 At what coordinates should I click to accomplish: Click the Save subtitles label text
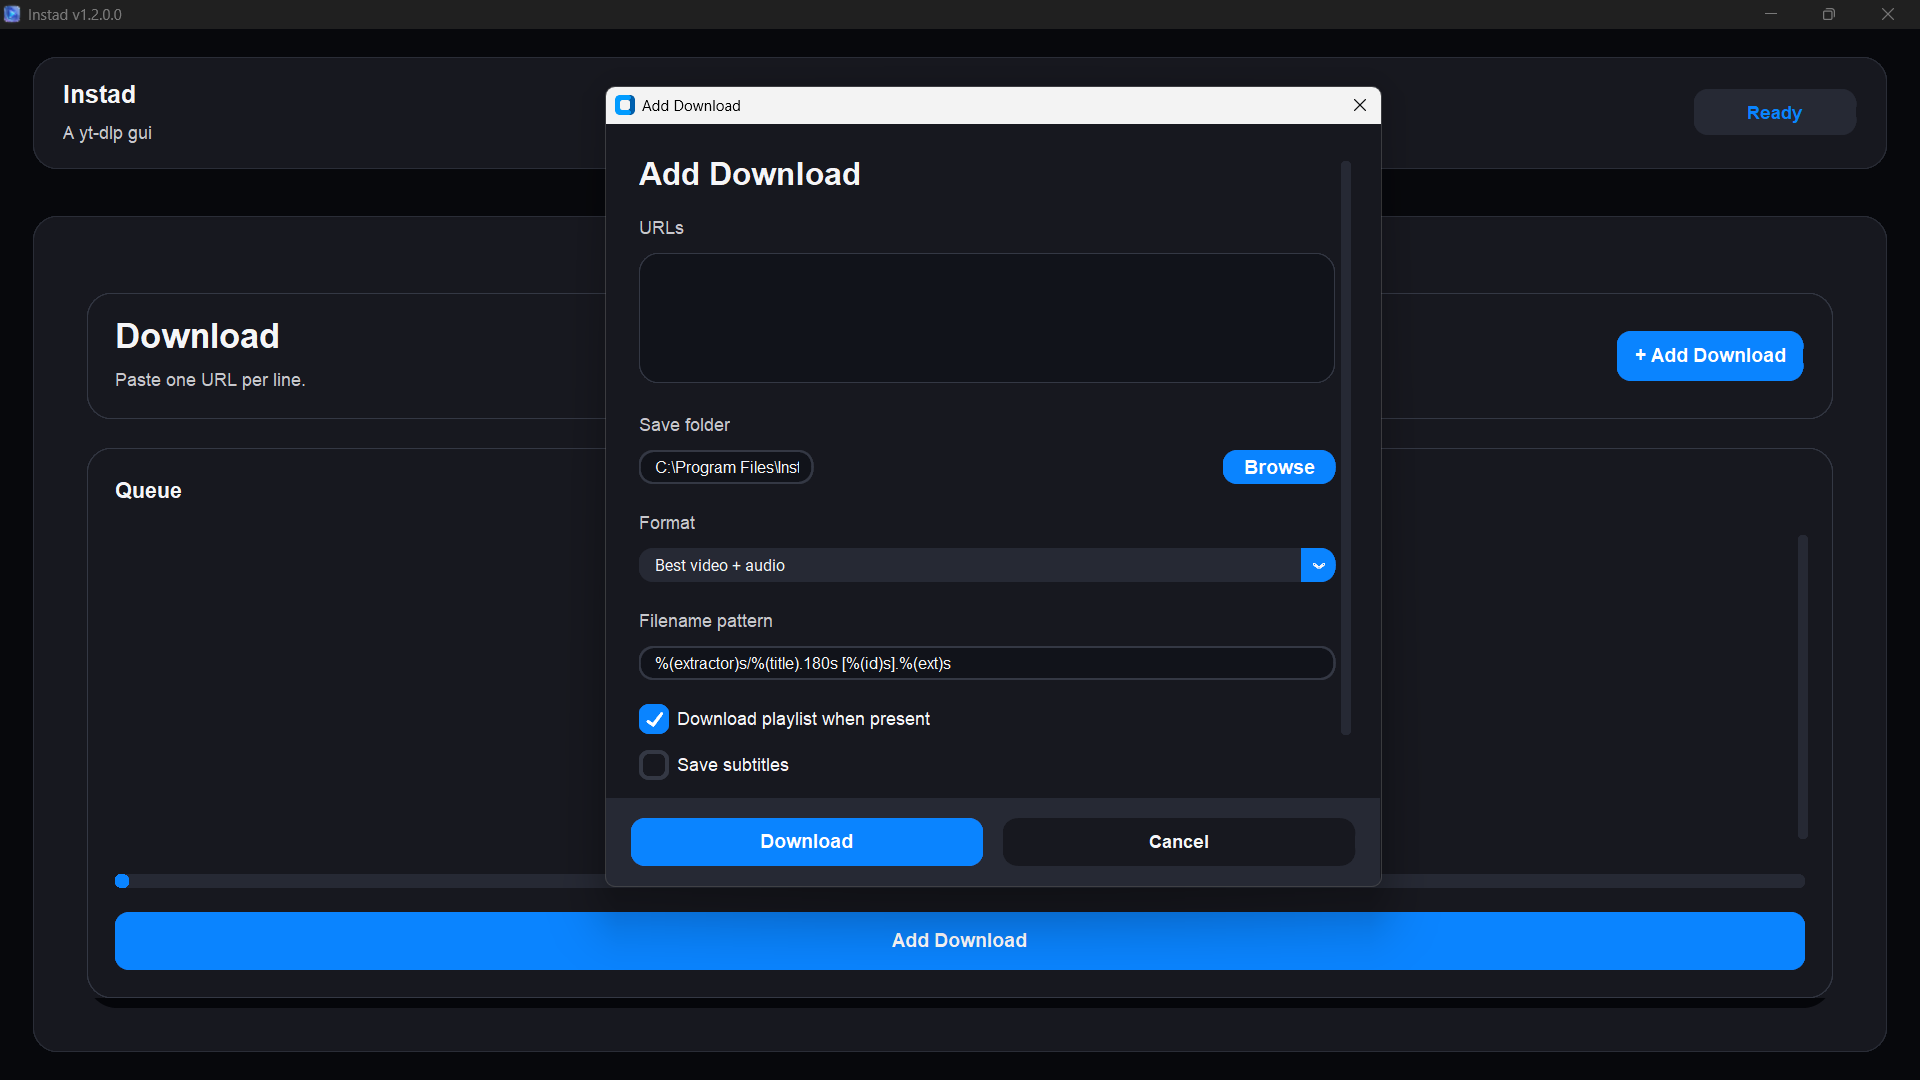click(733, 765)
